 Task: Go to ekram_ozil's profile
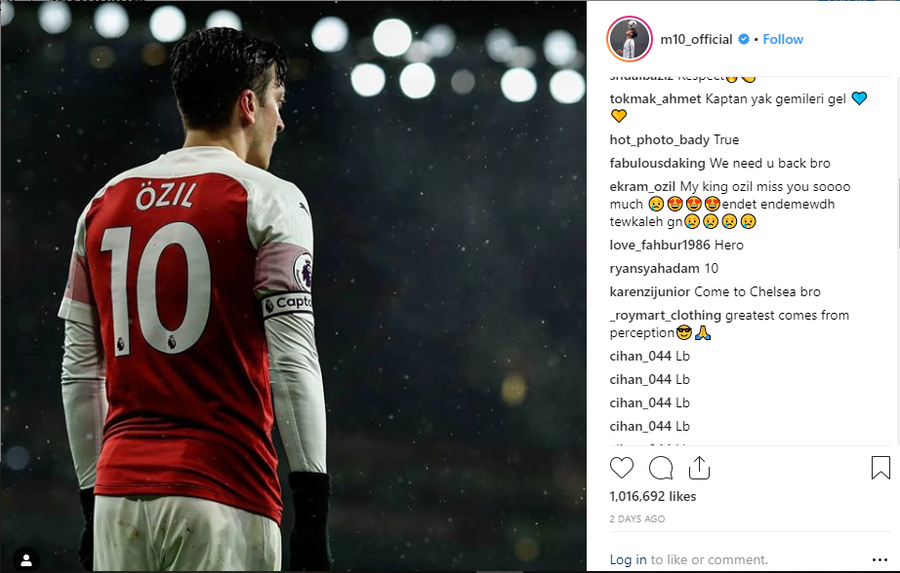pos(642,187)
